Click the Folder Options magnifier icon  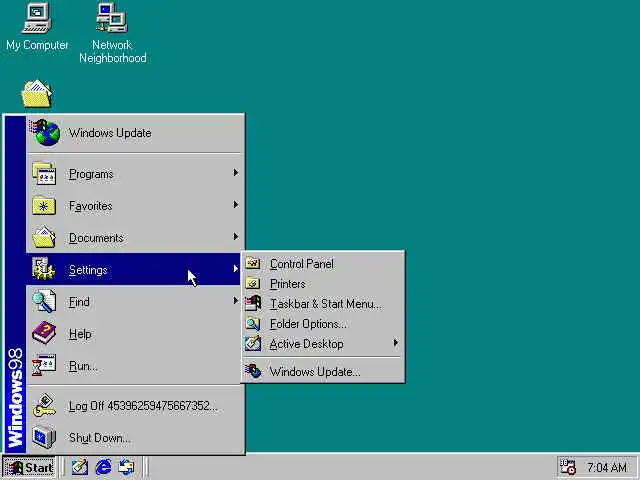253,324
